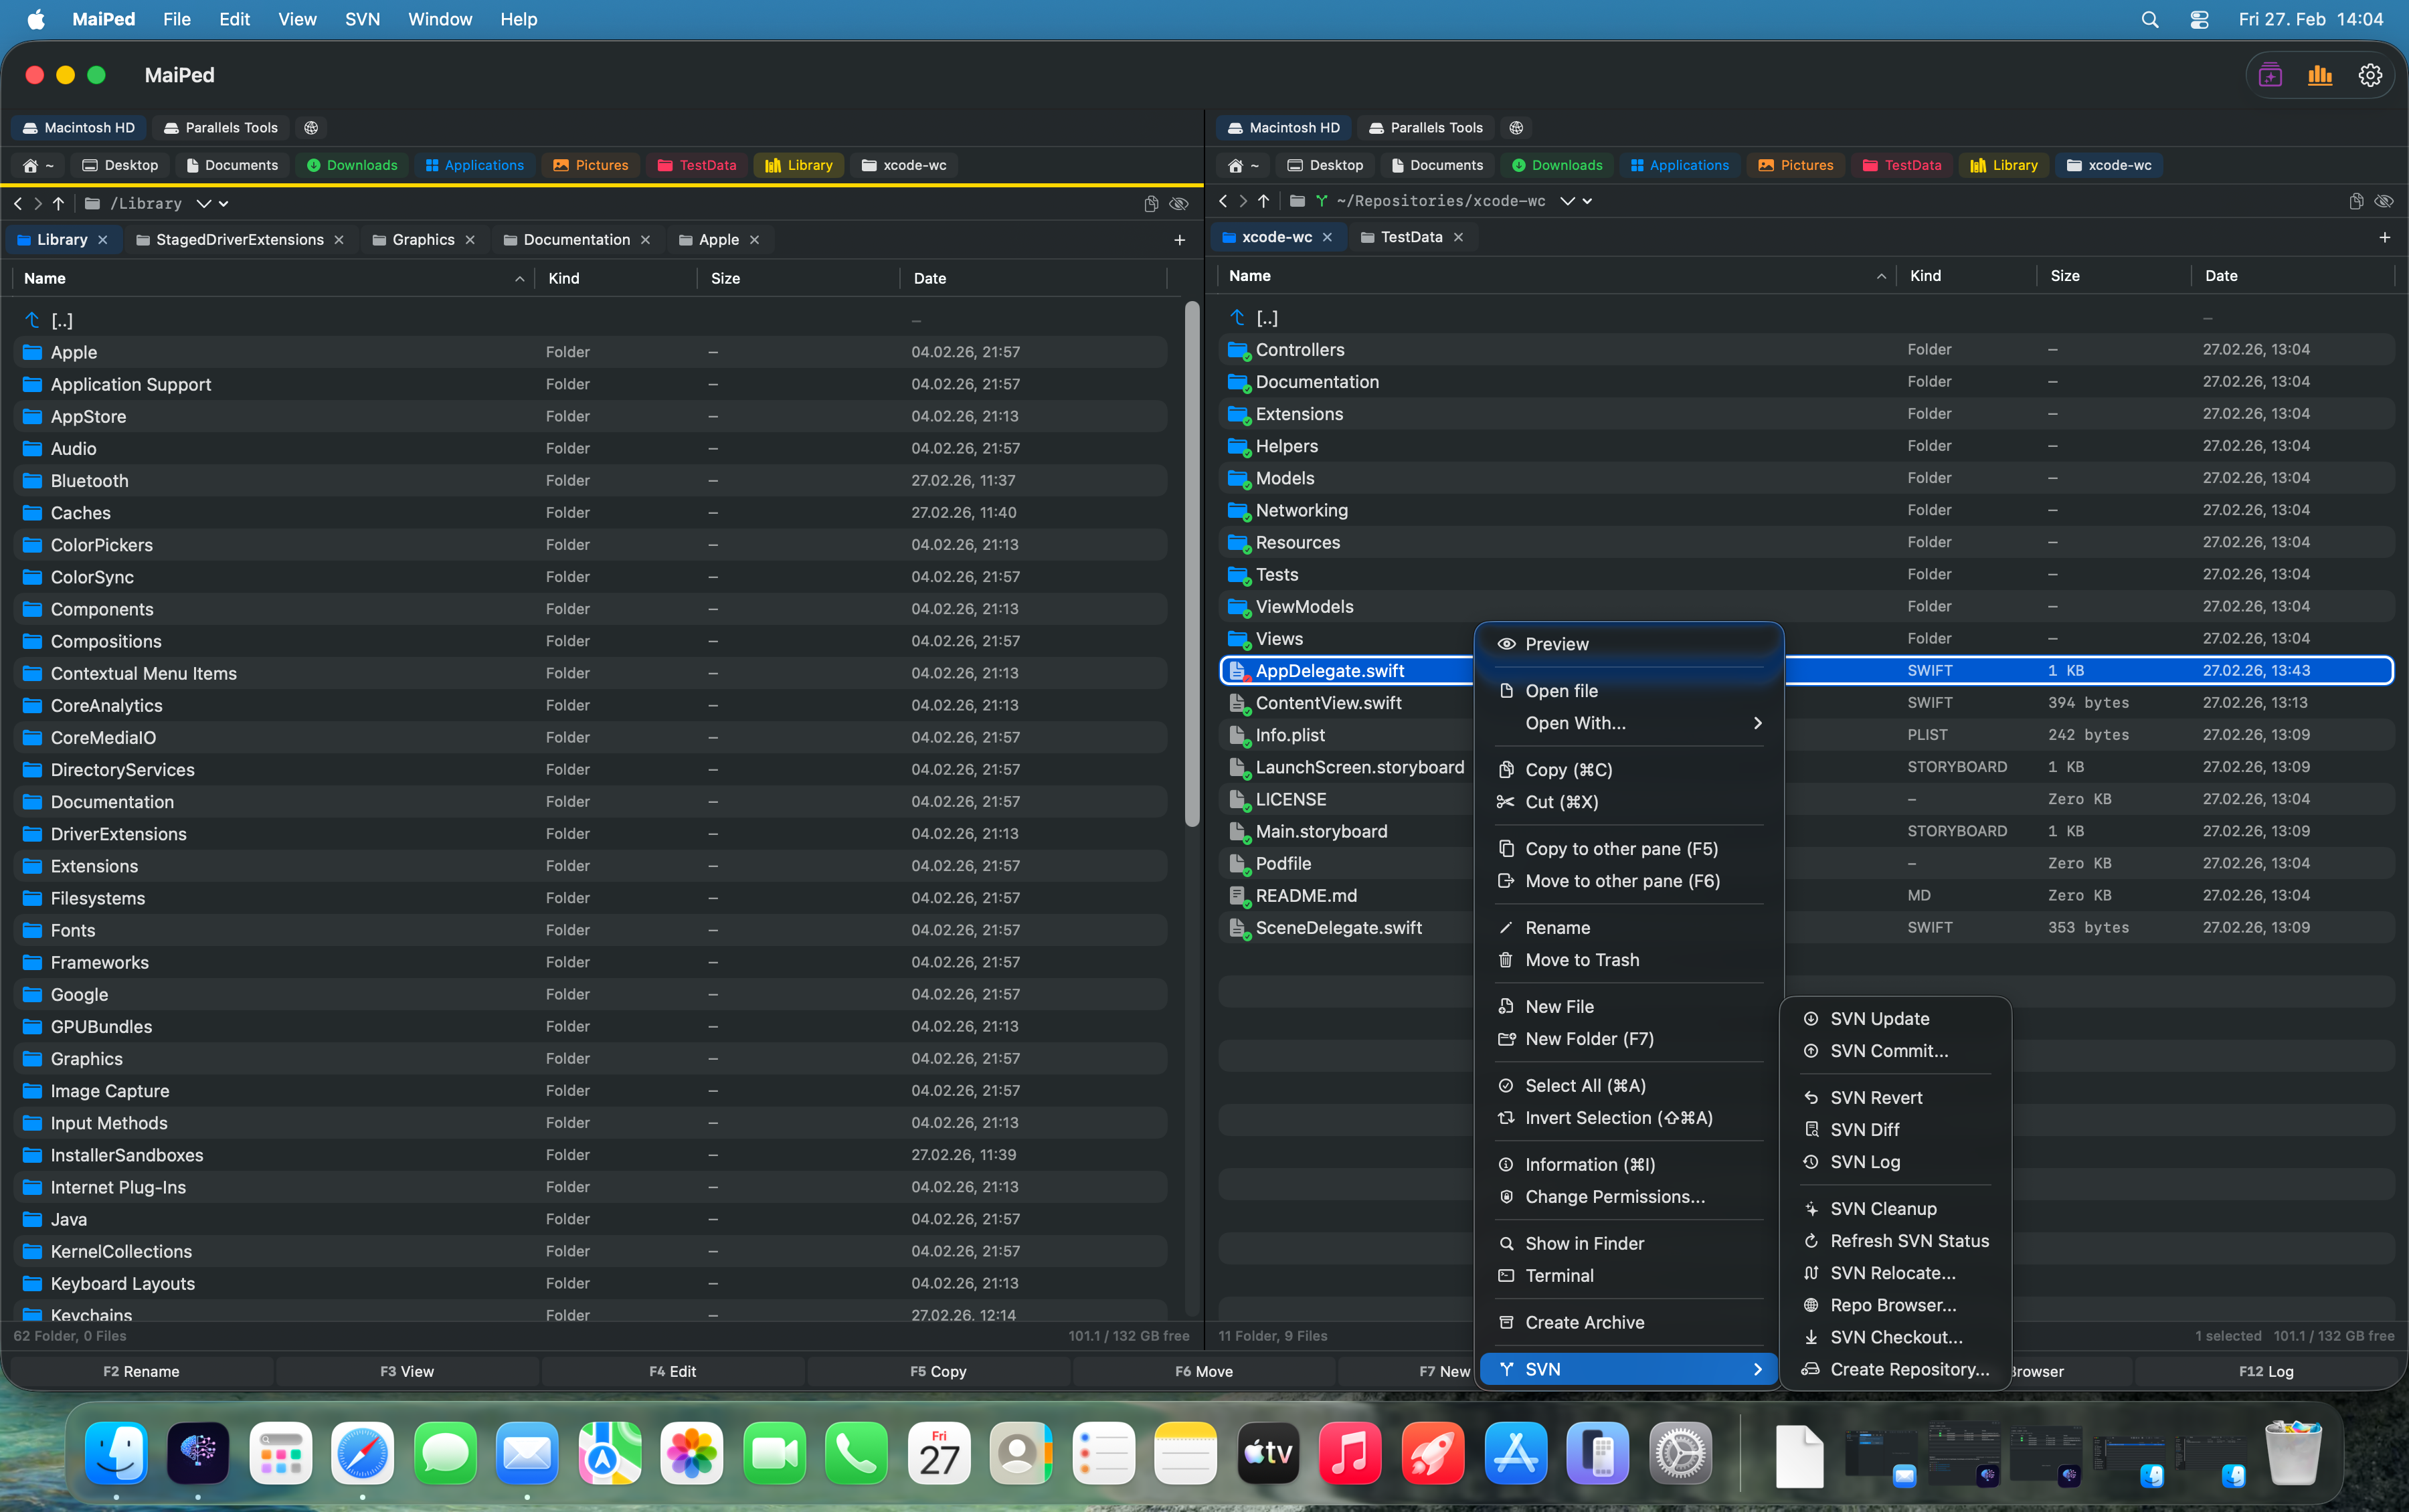
Task: Click the parent-folder up arrow in right path bar
Action: coord(1263,201)
